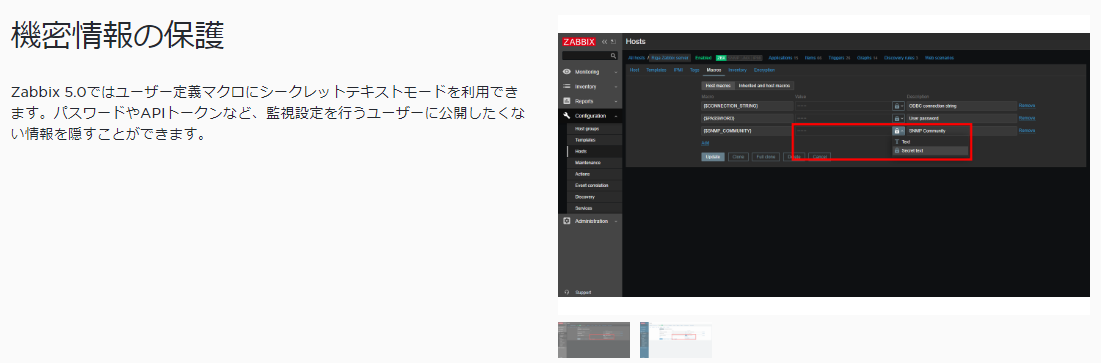Viewport: 1101px width, 363px height.
Task: Open the All hosts breadcrumb link
Action: click(x=635, y=58)
